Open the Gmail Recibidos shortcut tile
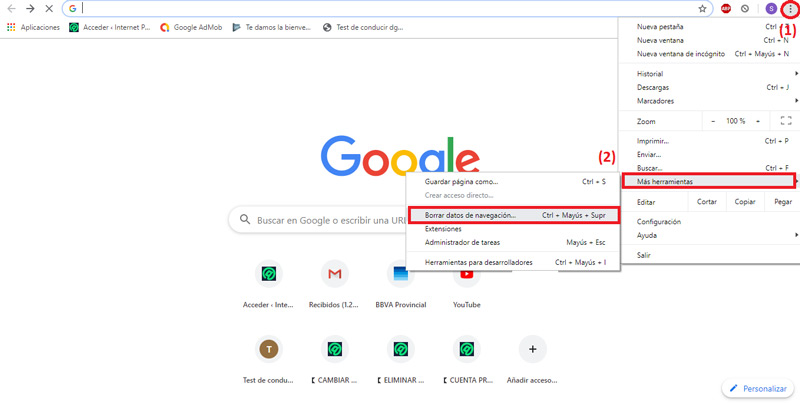This screenshot has height=403, width=800. coord(334,273)
